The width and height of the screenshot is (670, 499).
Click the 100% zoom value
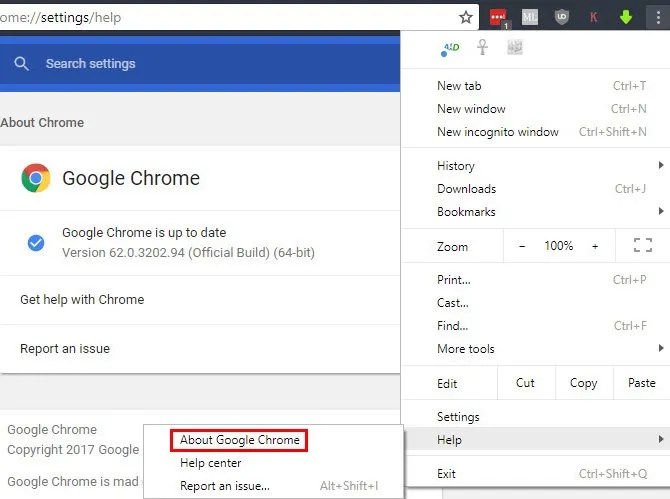pos(558,246)
